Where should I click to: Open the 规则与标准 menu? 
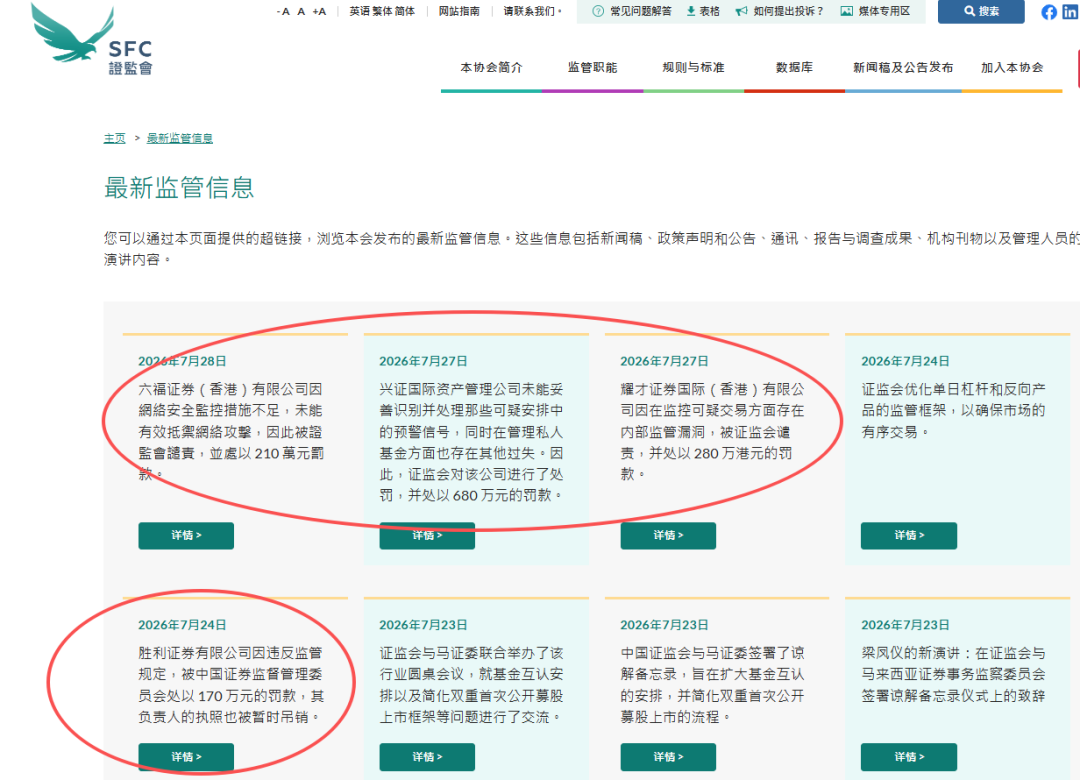(x=693, y=68)
